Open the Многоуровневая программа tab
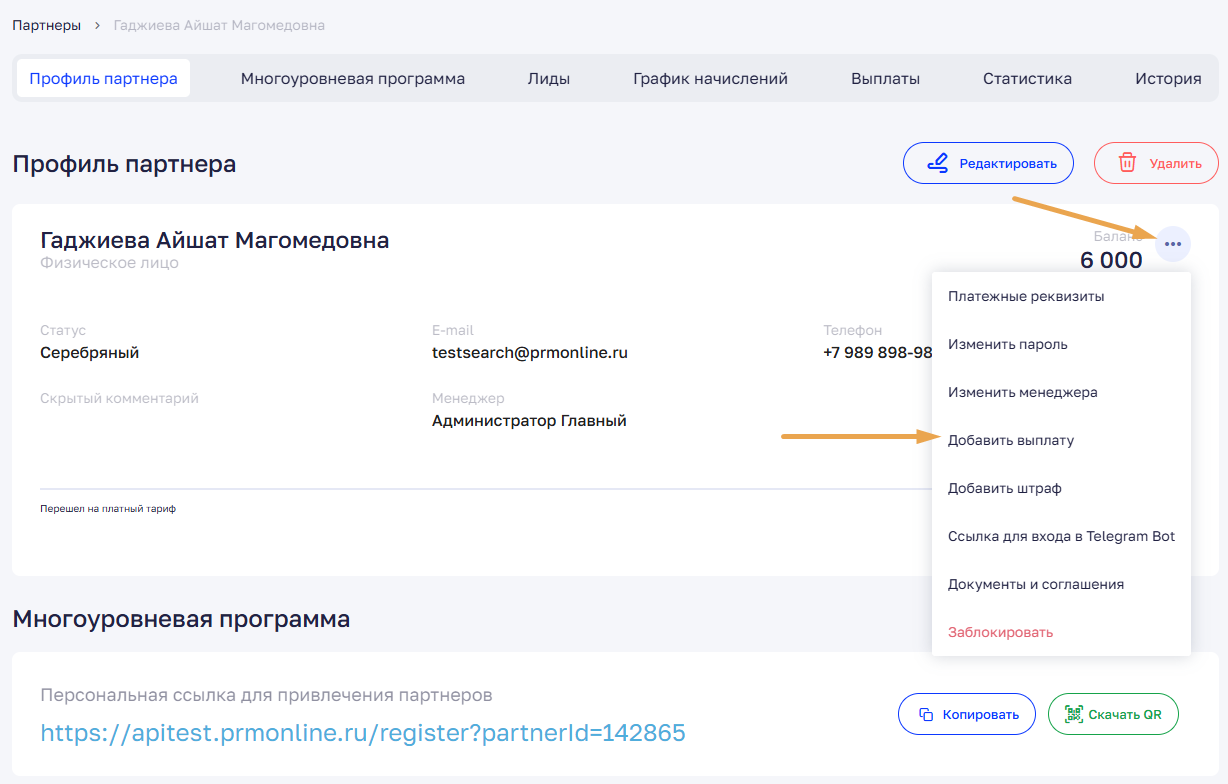Image resolution: width=1228 pixels, height=784 pixels. [x=352, y=78]
